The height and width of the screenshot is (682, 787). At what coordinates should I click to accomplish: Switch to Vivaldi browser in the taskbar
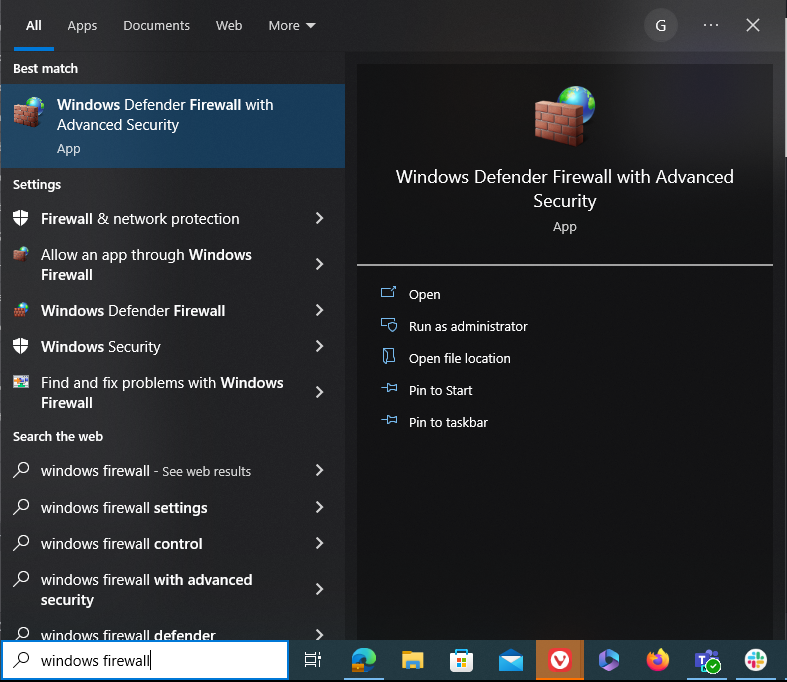[560, 660]
